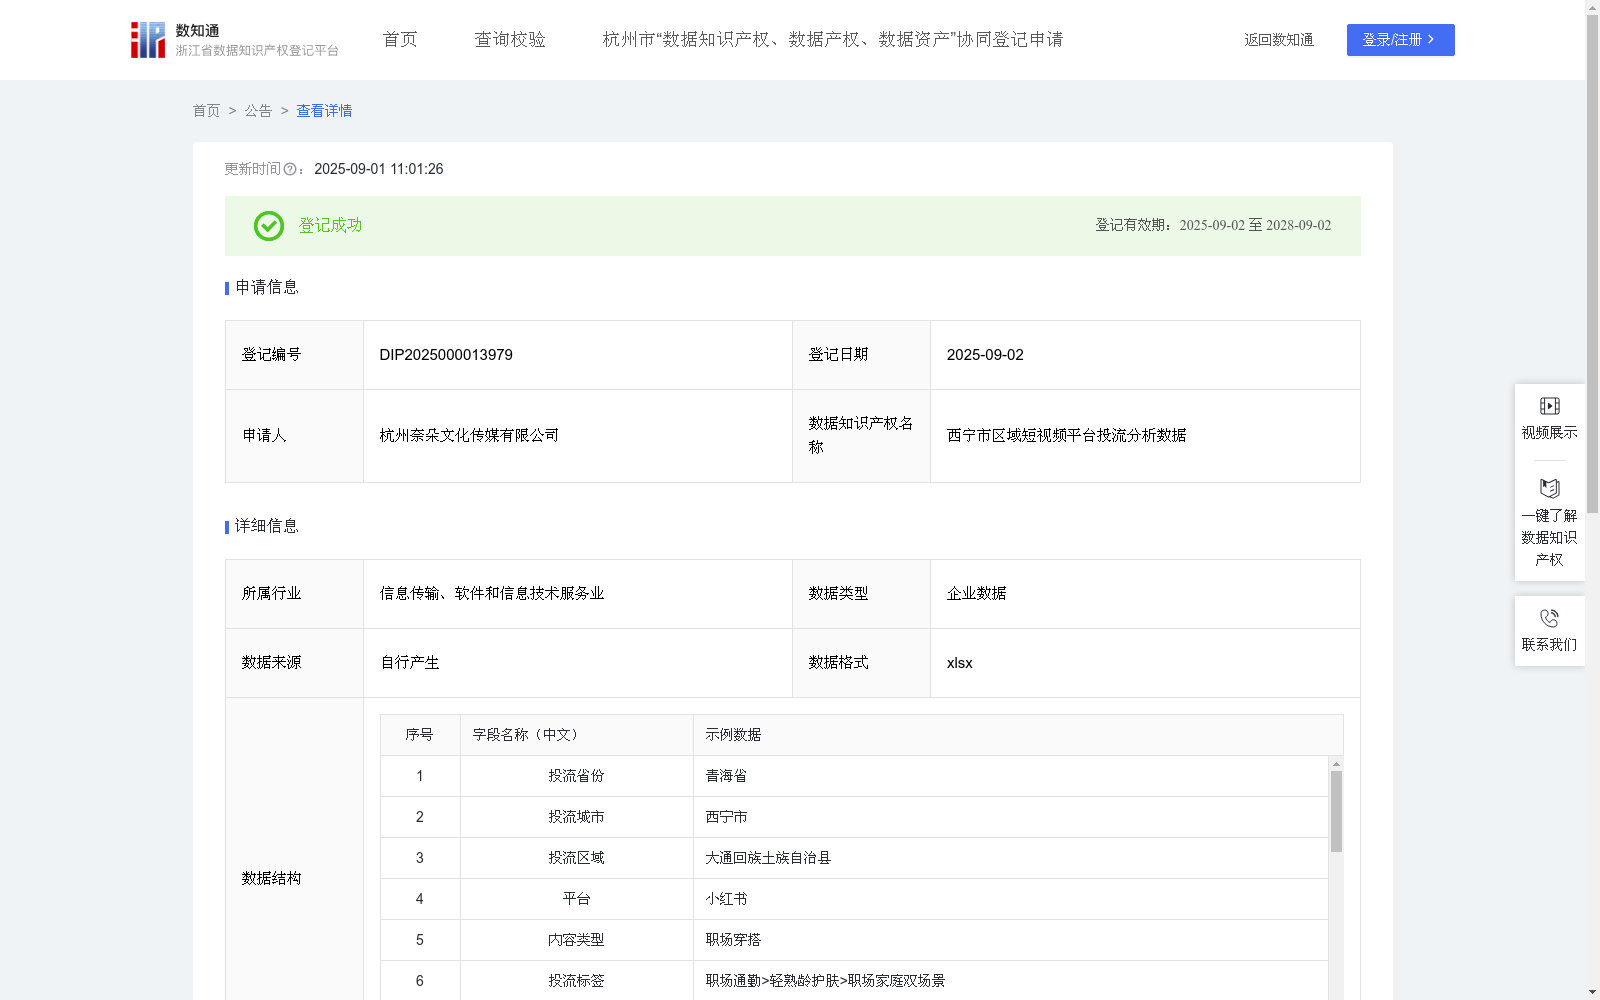
Task: Click xlsx data format value
Action: point(960,663)
